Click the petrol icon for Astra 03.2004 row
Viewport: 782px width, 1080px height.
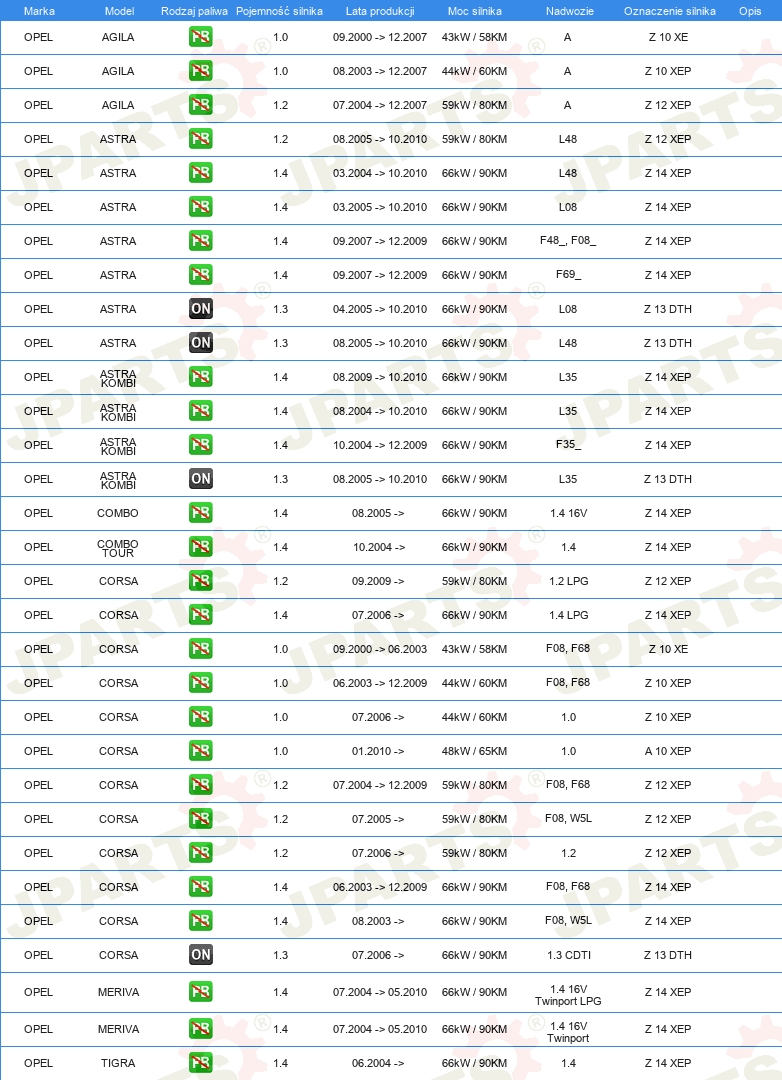(x=200, y=172)
